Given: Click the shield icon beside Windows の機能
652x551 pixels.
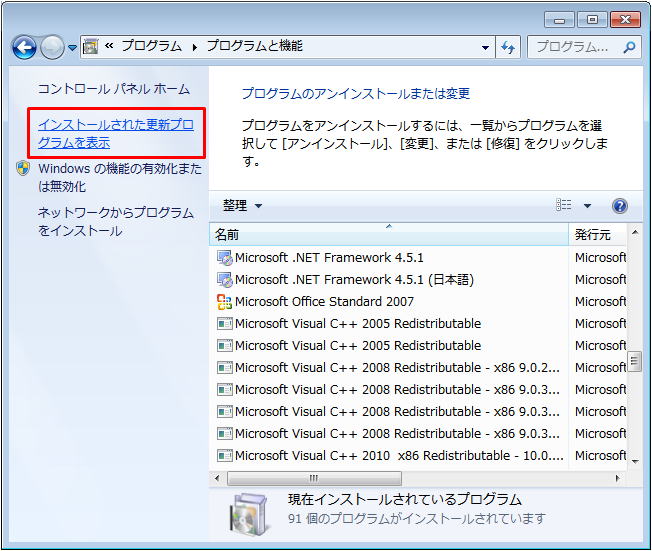Looking at the screenshot, I should pyautogui.click(x=23, y=168).
